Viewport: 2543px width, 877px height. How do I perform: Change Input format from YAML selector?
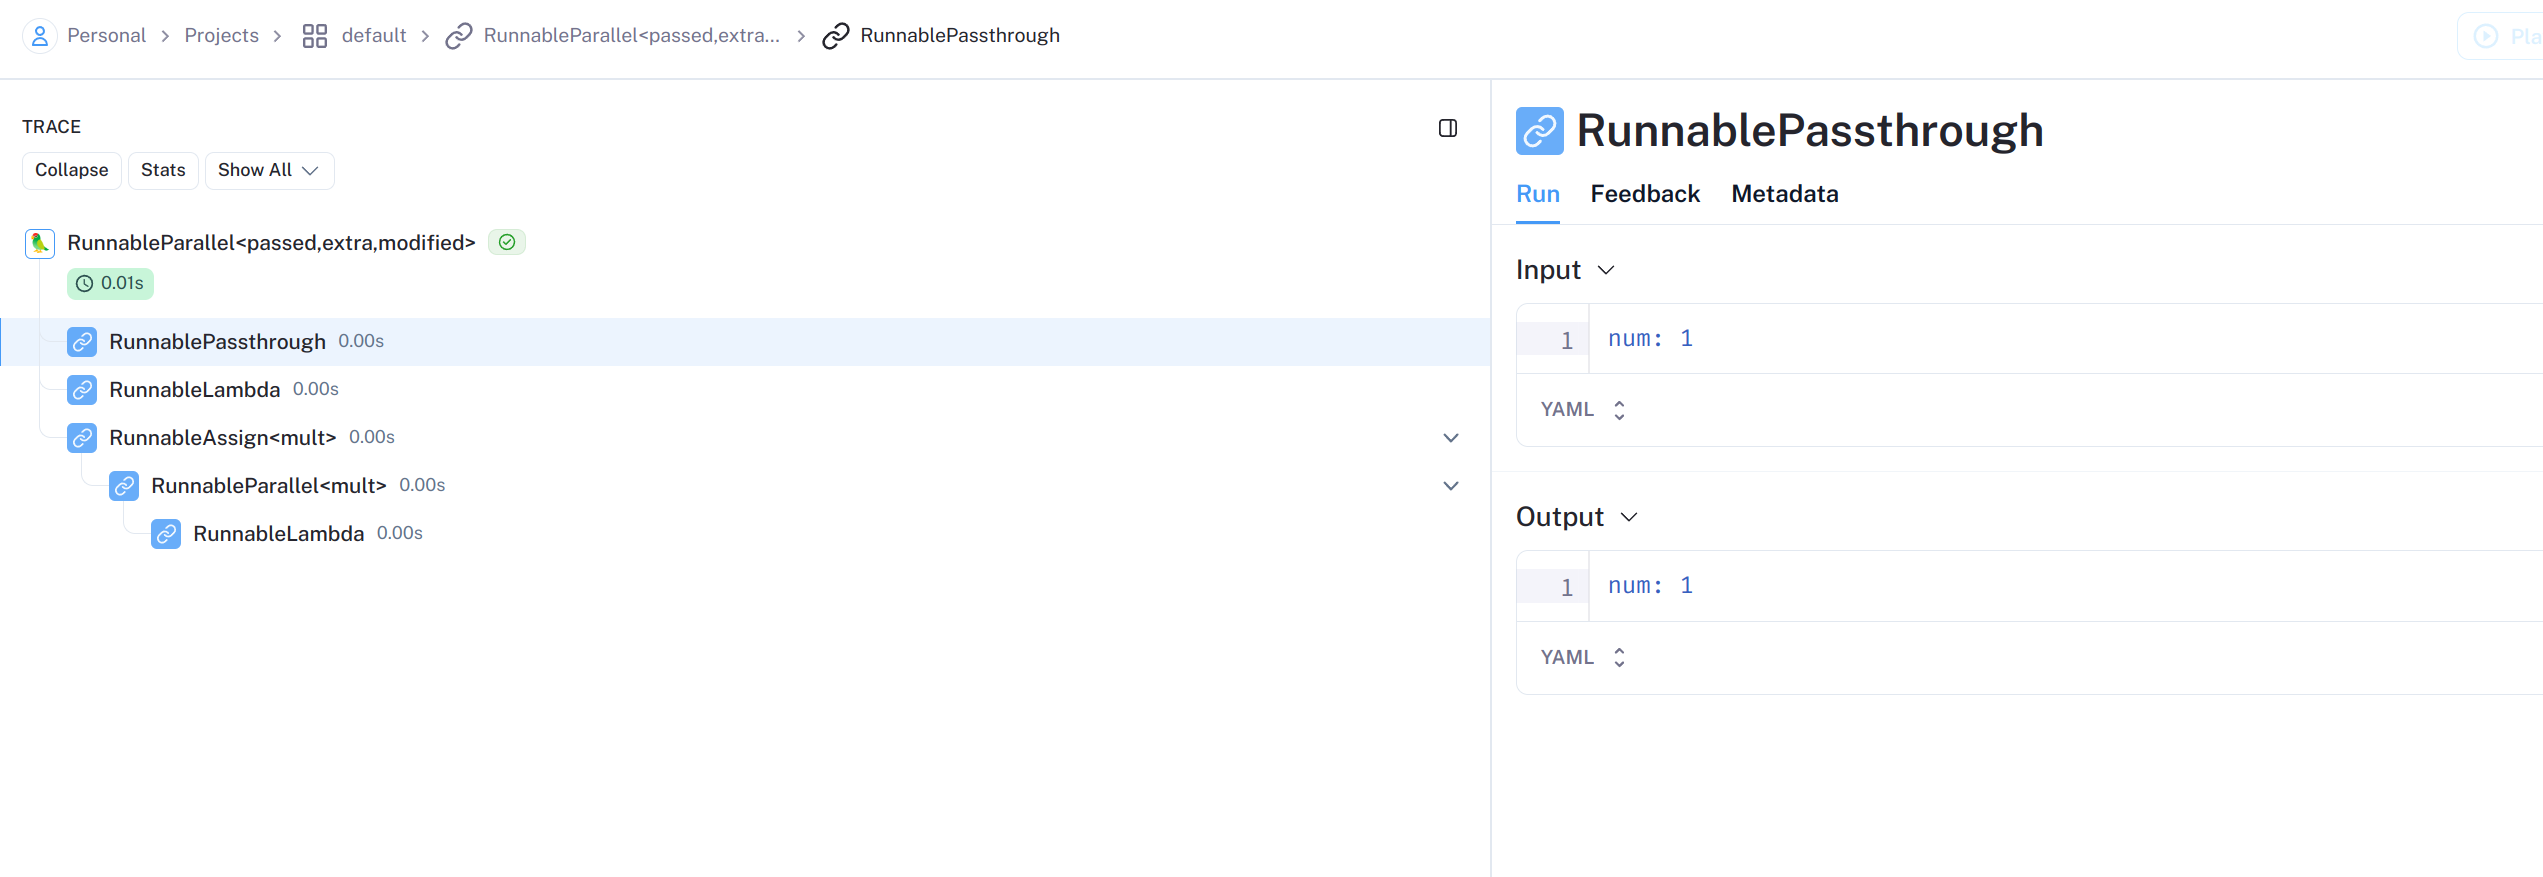(1583, 410)
